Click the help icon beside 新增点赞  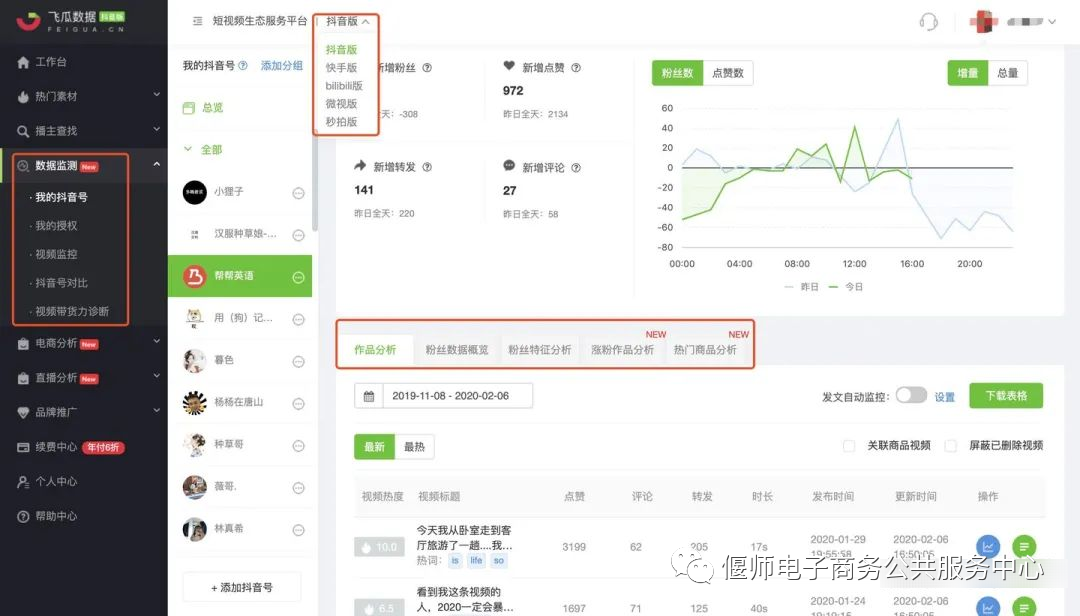tap(576, 68)
